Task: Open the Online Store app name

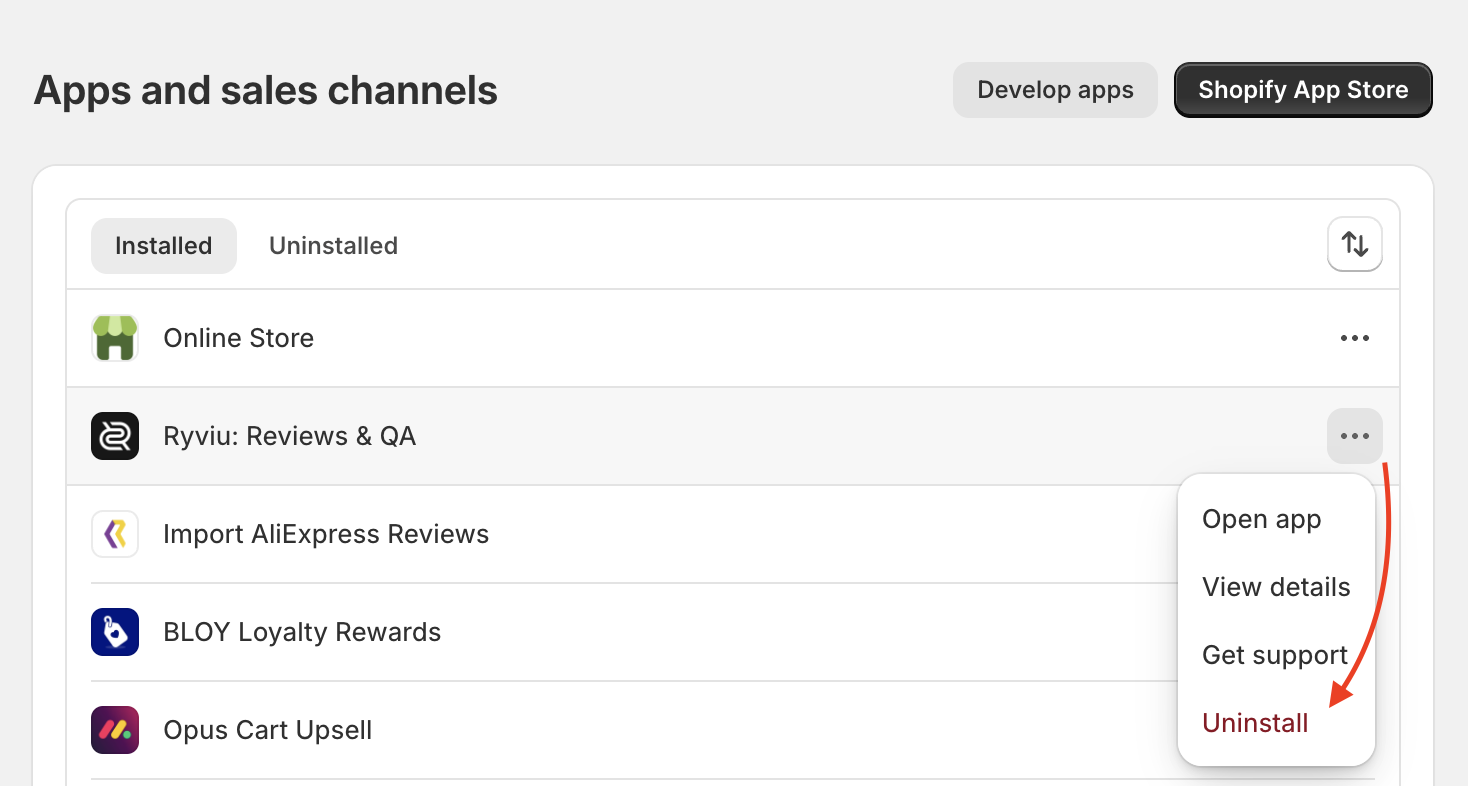Action: pos(239,338)
